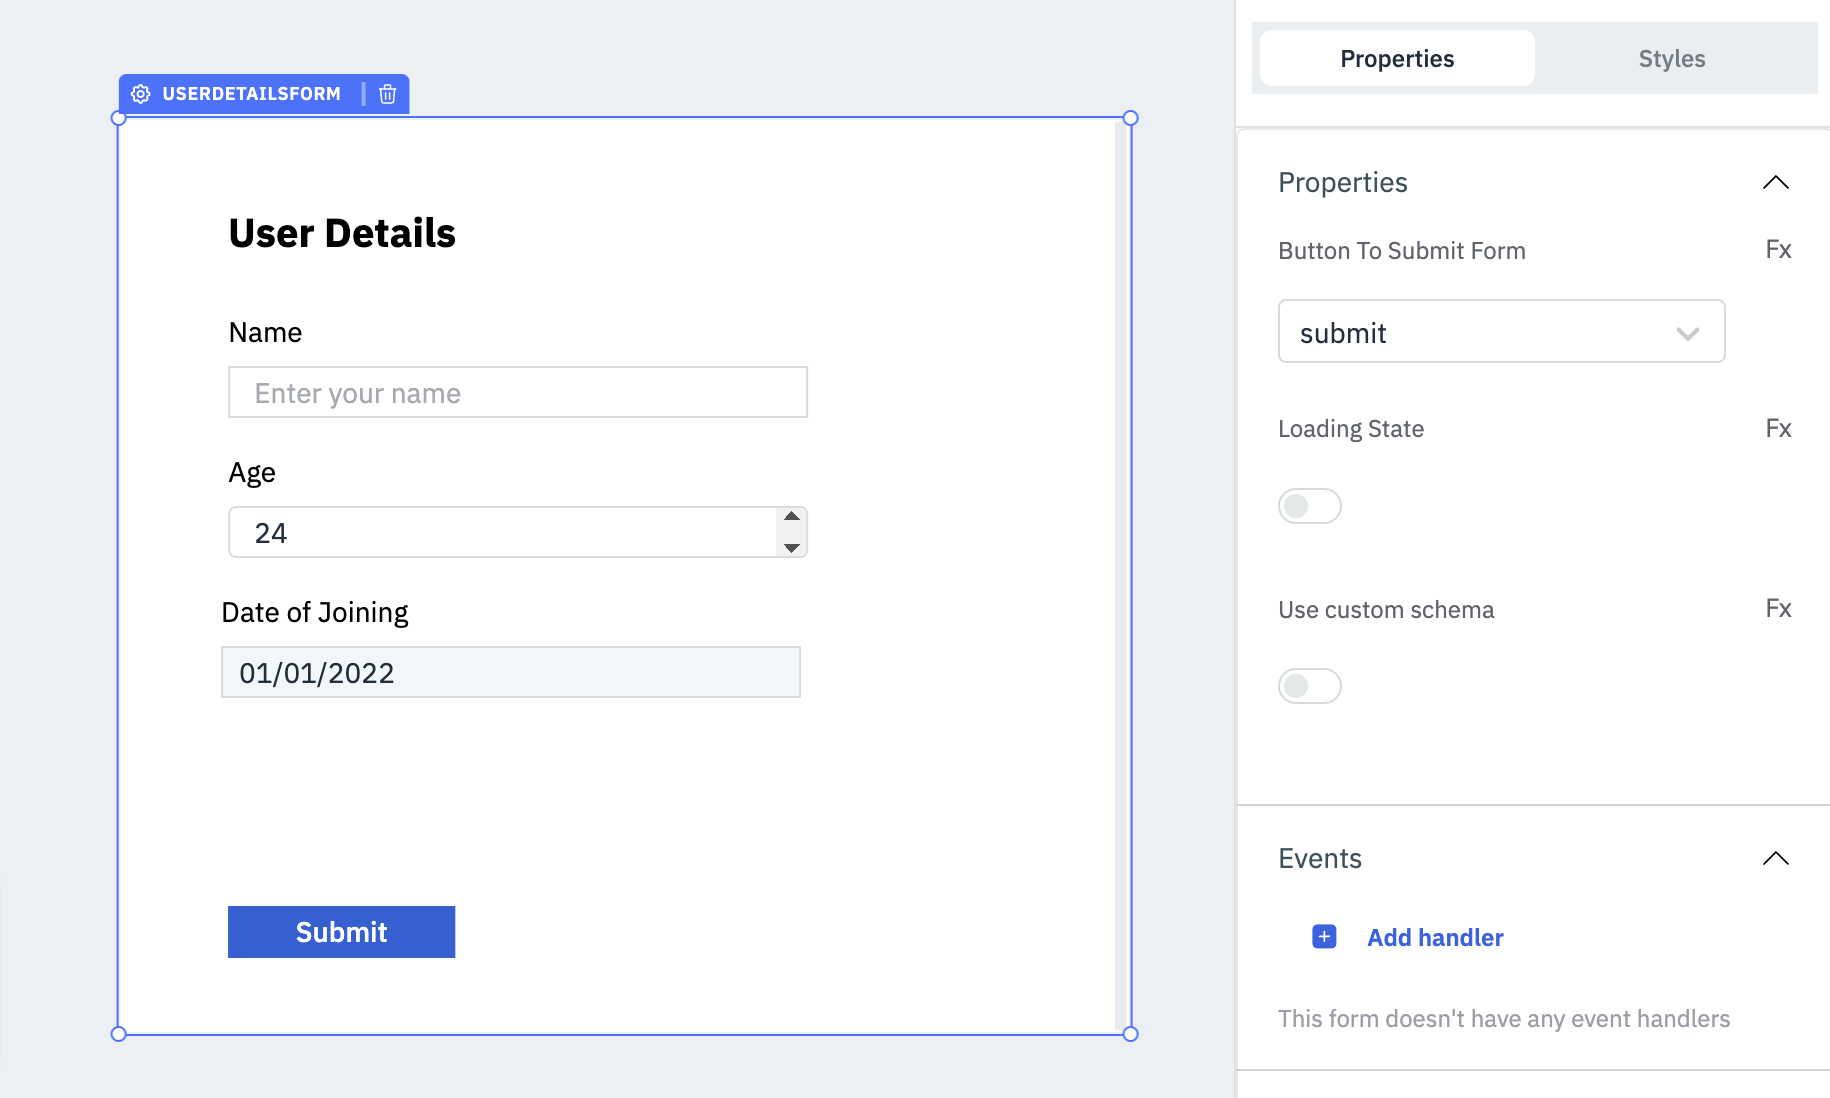
Task: Enable the Use custom schema switch
Action: [x=1309, y=686]
